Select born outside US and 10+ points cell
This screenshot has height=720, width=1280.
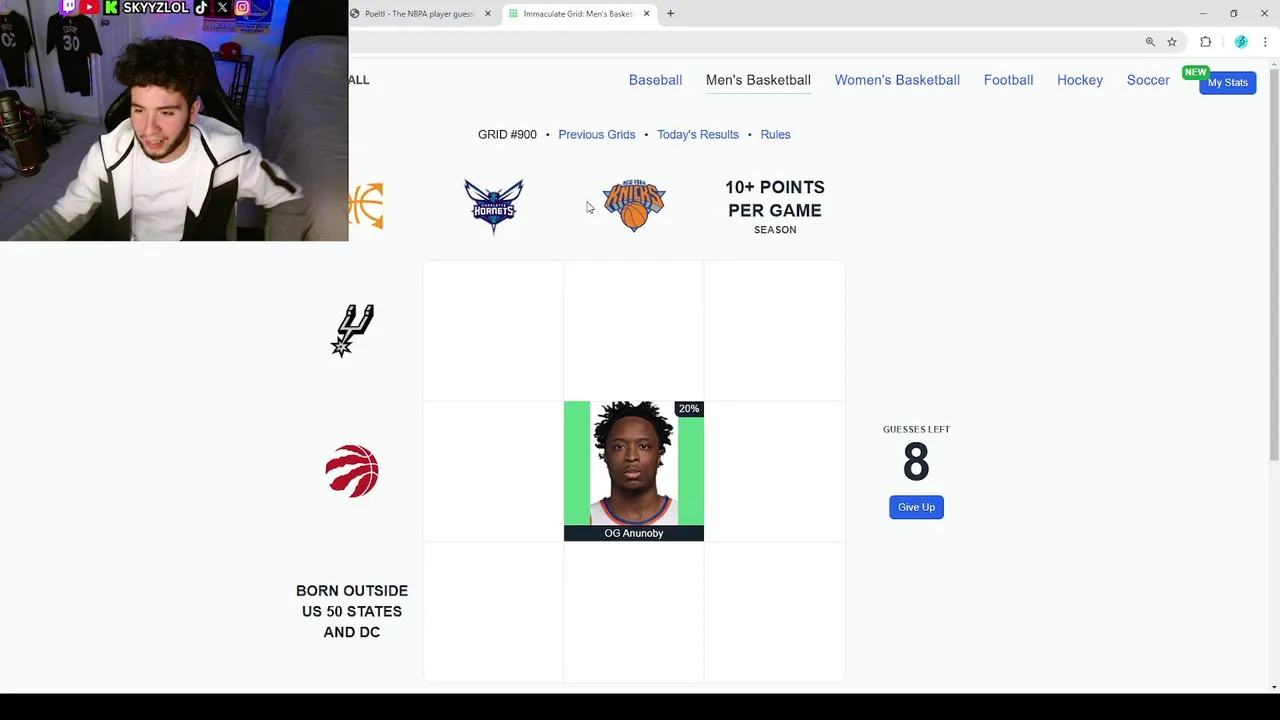coord(775,612)
